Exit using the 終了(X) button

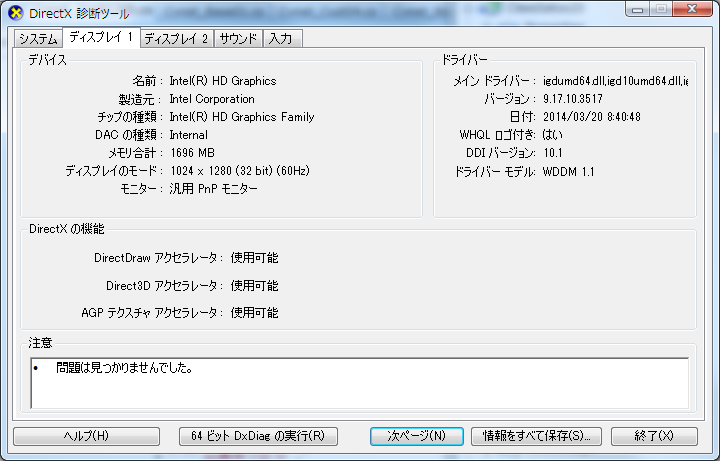click(654, 436)
